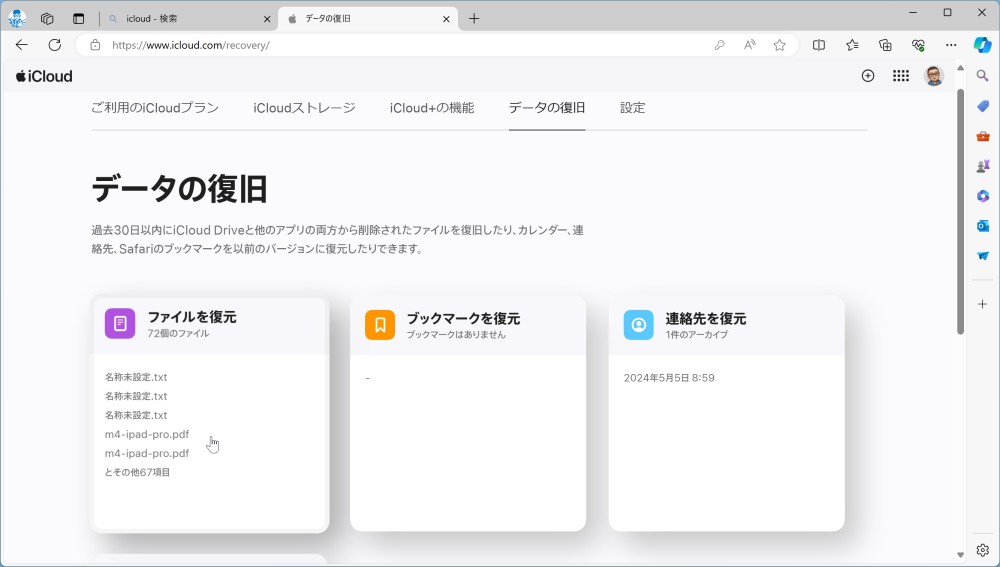Click the iCloud logo
Screen dimensions: 1000x567
point(44,76)
